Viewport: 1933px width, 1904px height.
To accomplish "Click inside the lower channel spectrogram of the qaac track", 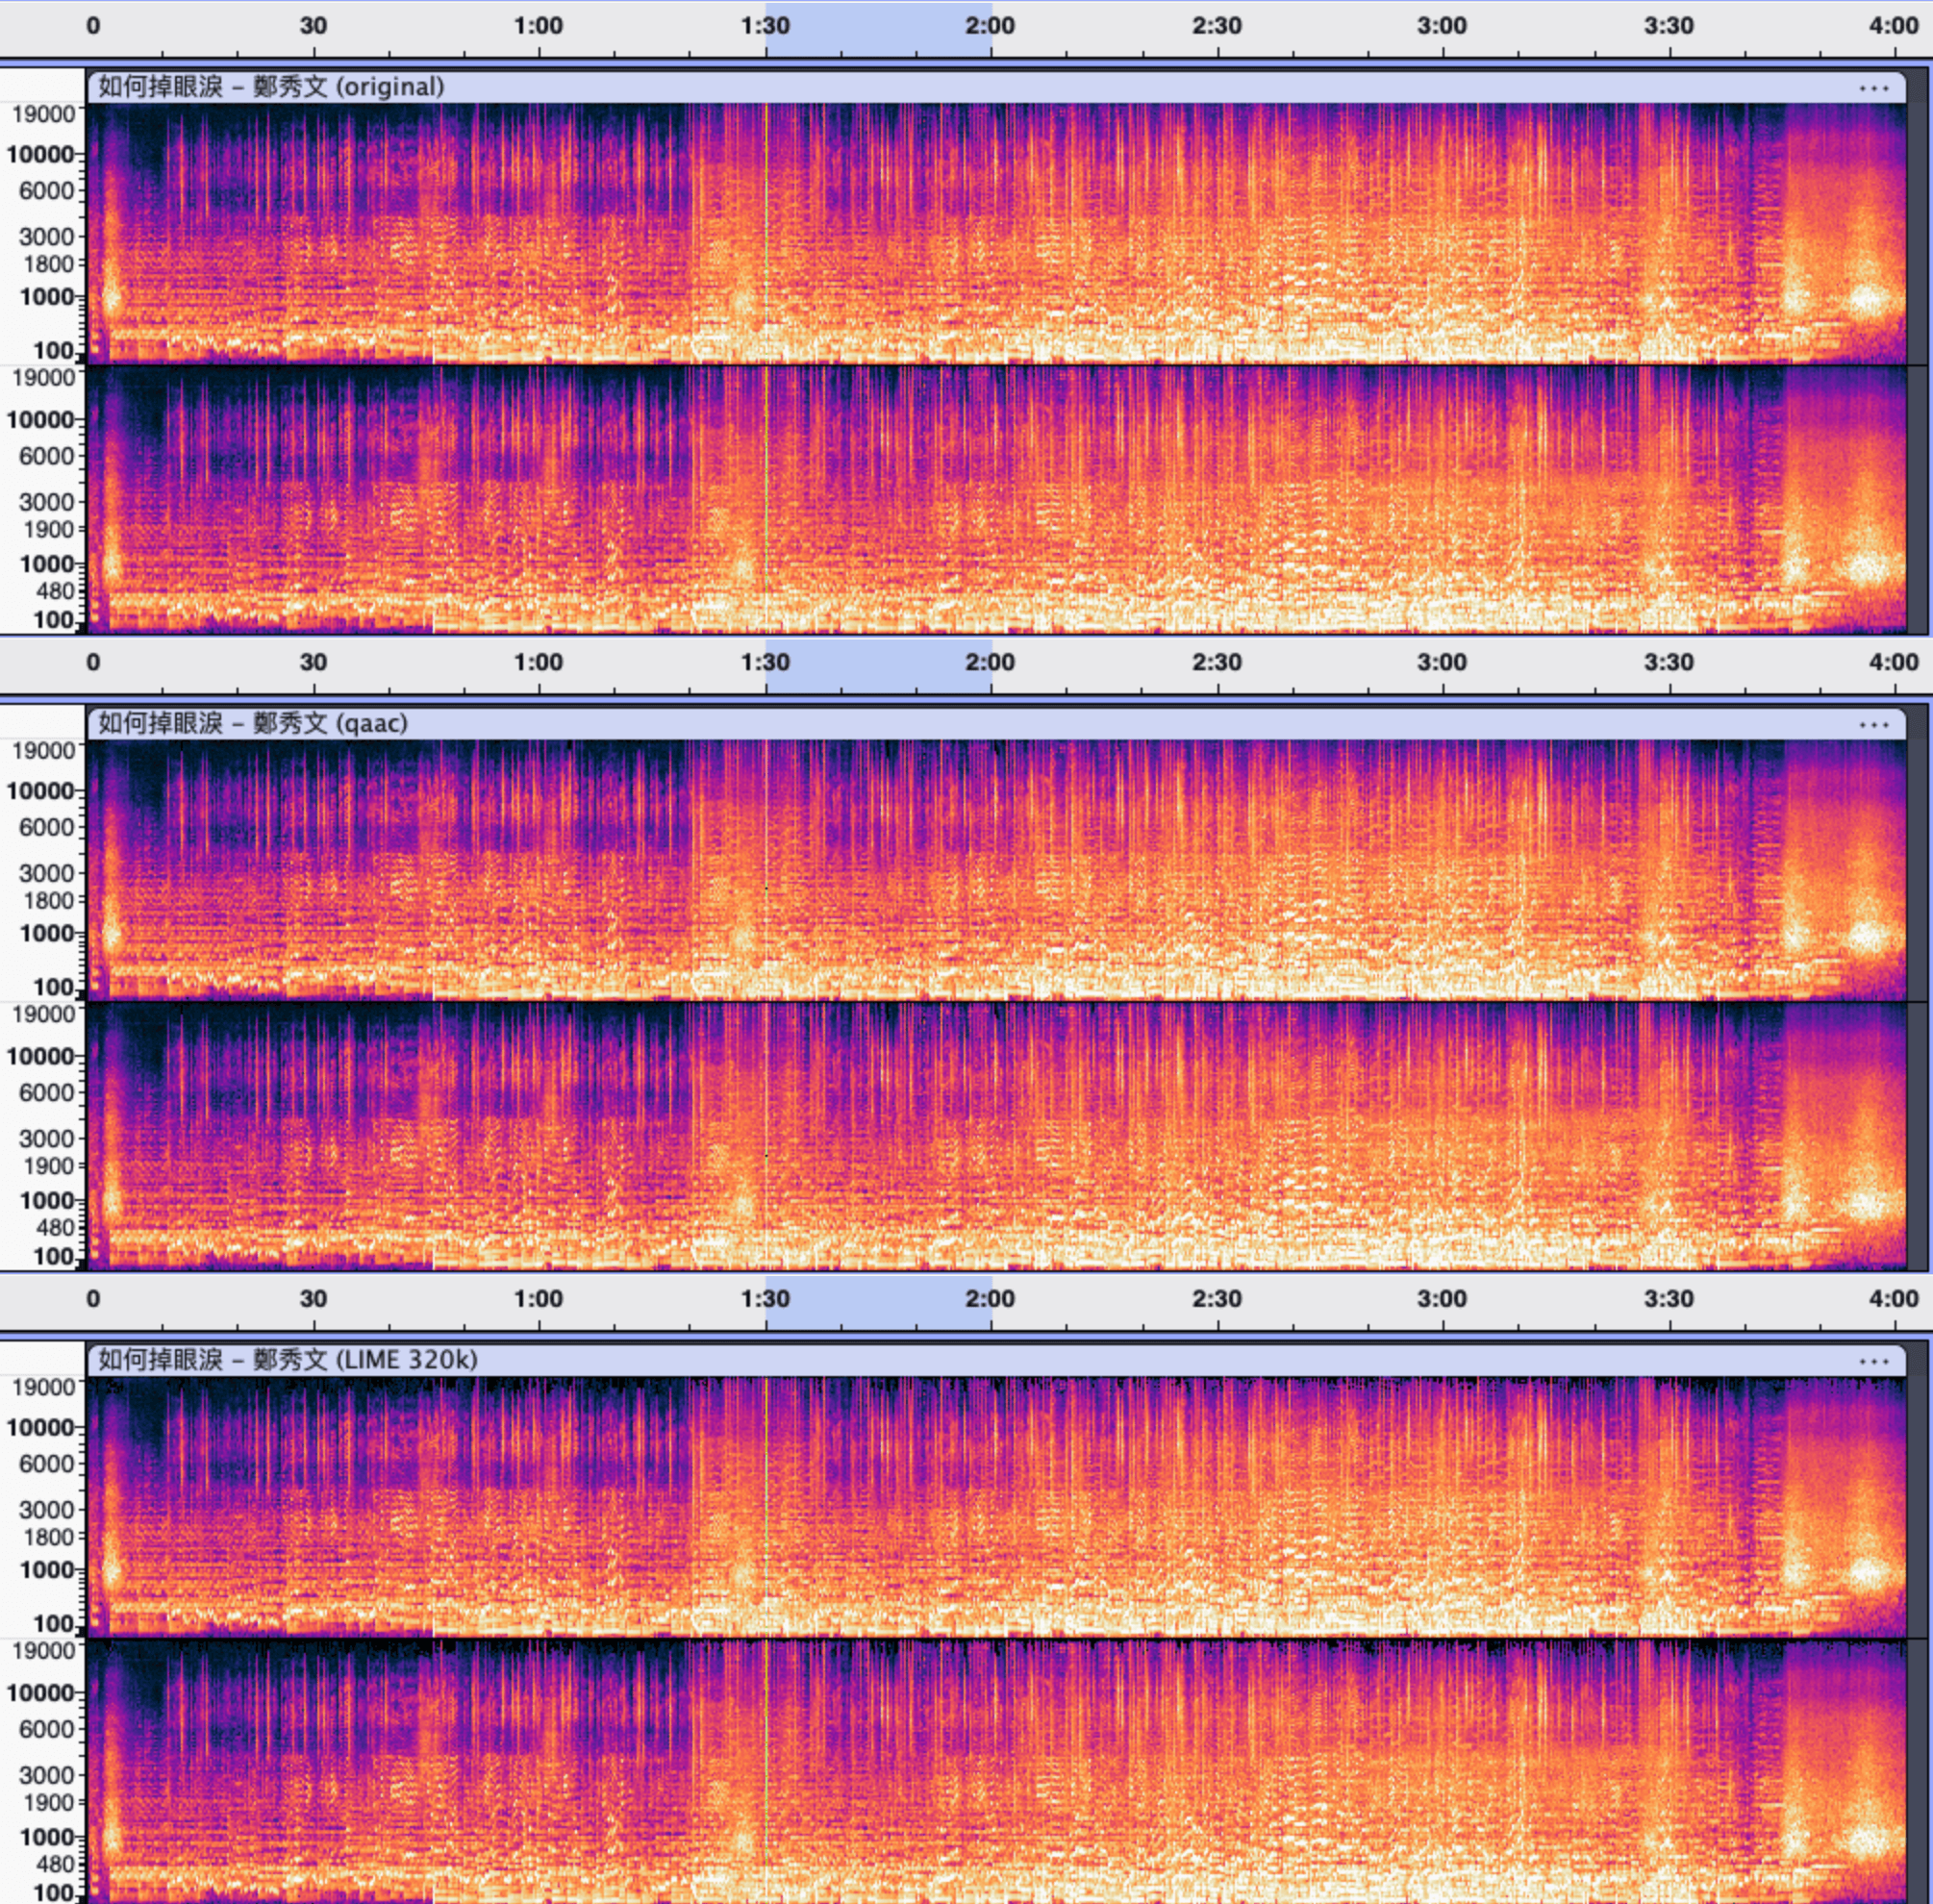I will (996, 1136).
